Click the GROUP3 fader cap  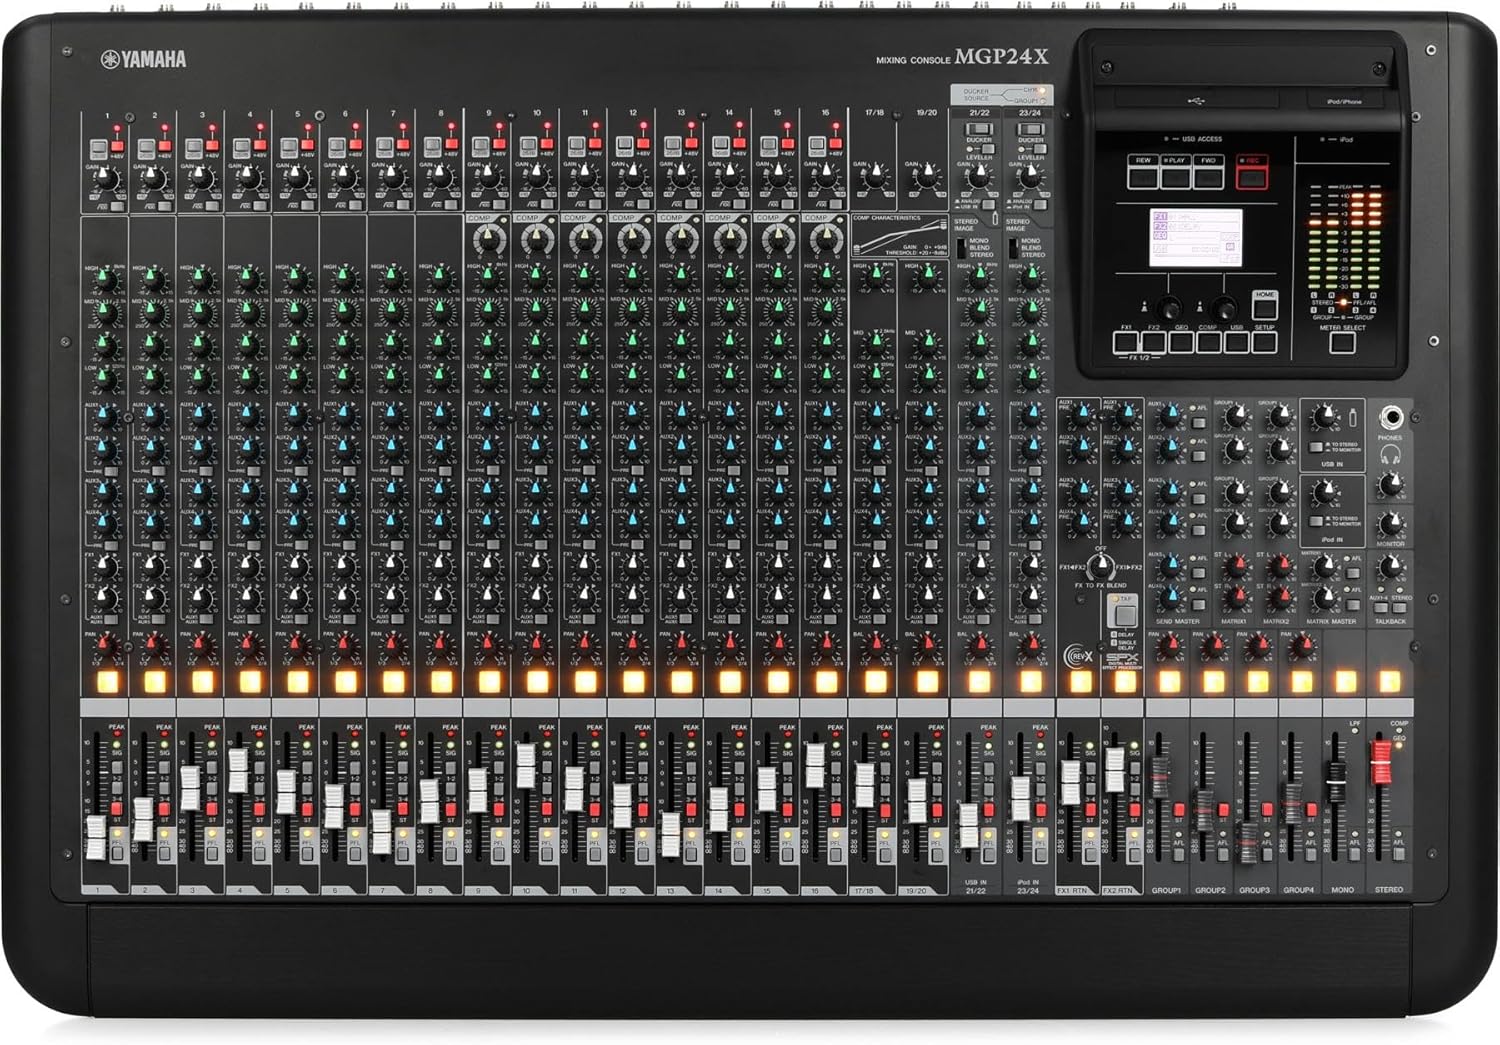[1249, 842]
